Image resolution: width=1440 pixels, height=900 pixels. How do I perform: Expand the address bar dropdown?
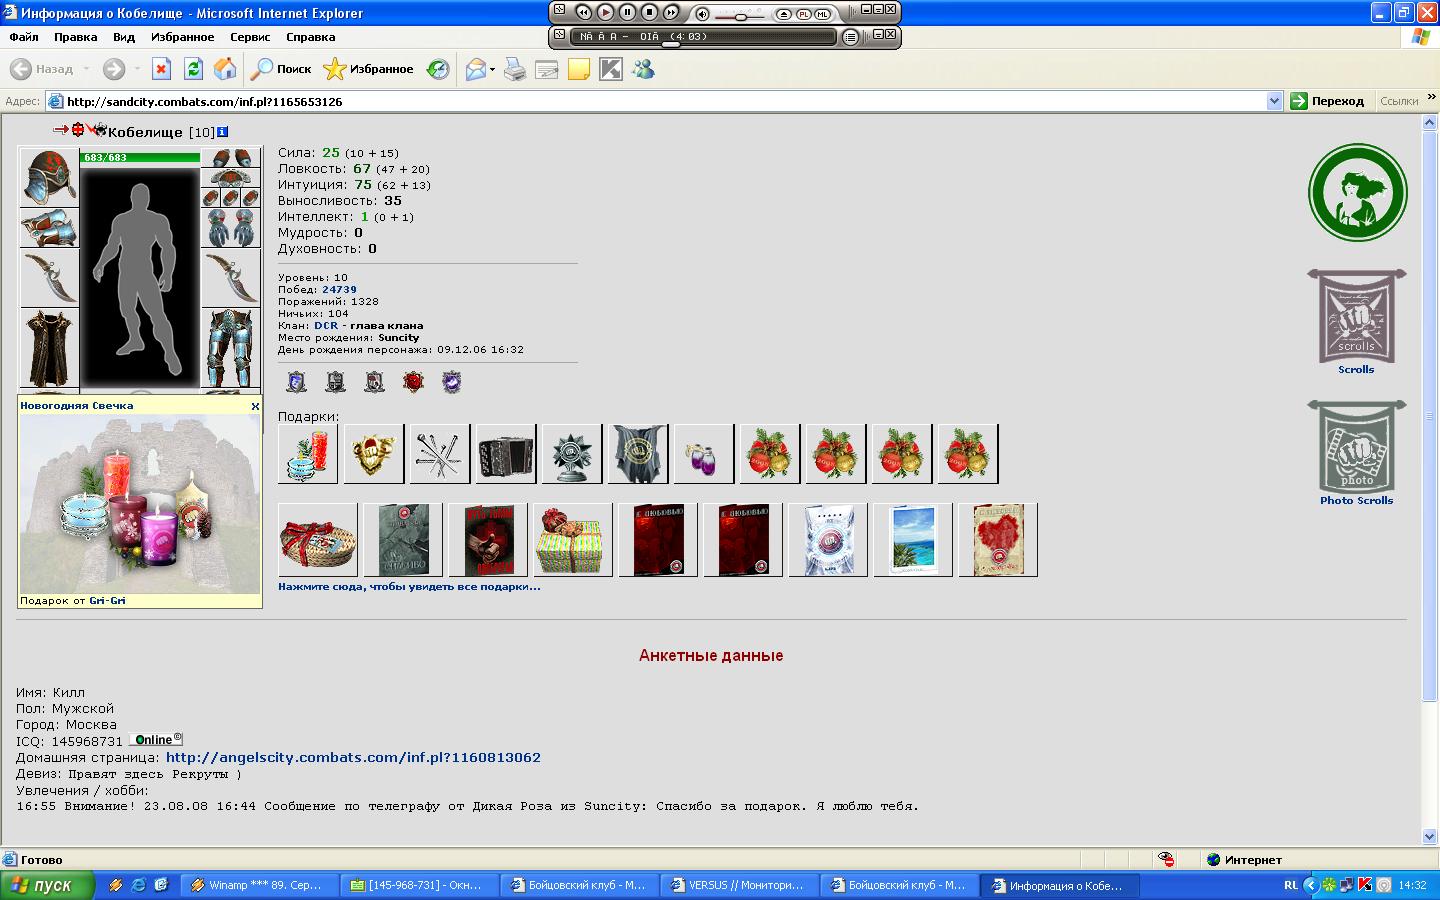point(1274,101)
